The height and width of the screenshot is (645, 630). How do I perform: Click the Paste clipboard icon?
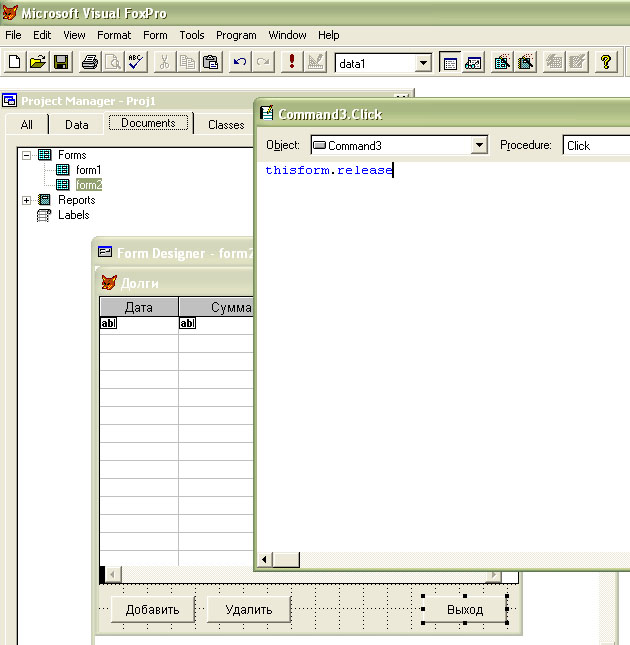click(x=210, y=62)
